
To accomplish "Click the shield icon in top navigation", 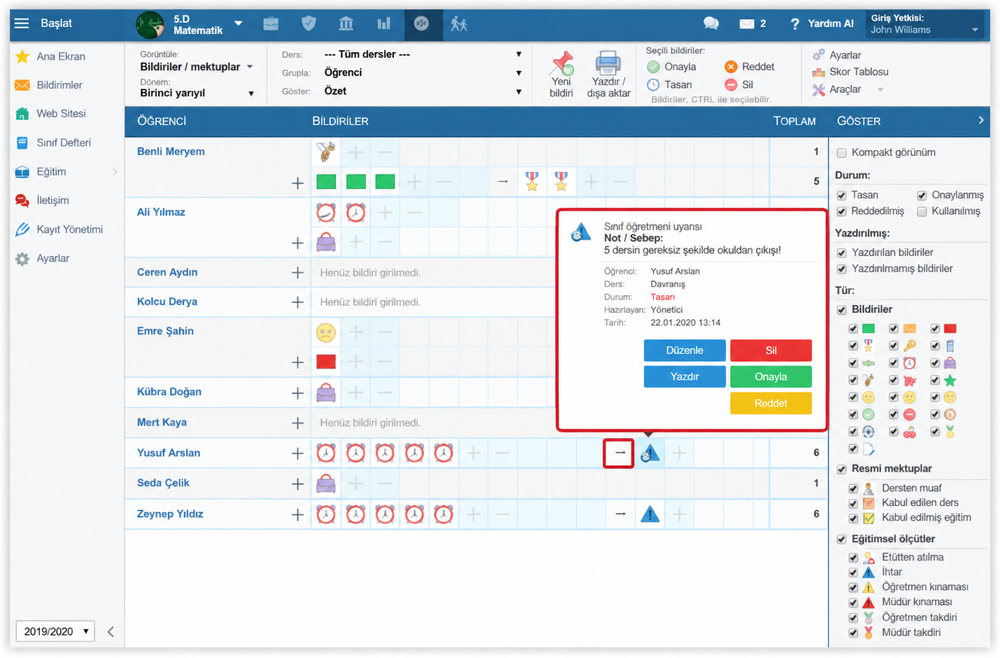I will point(309,24).
